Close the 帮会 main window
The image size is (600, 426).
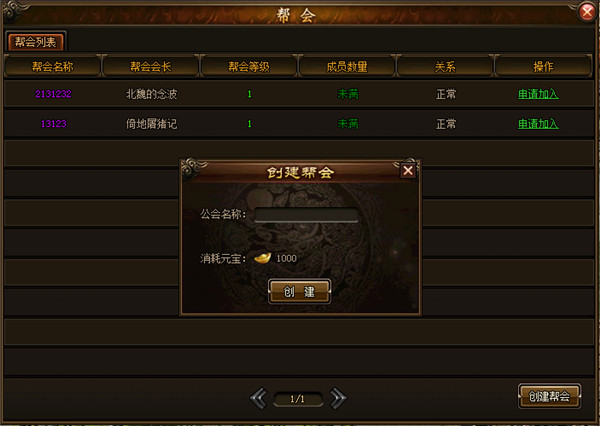click(x=587, y=13)
